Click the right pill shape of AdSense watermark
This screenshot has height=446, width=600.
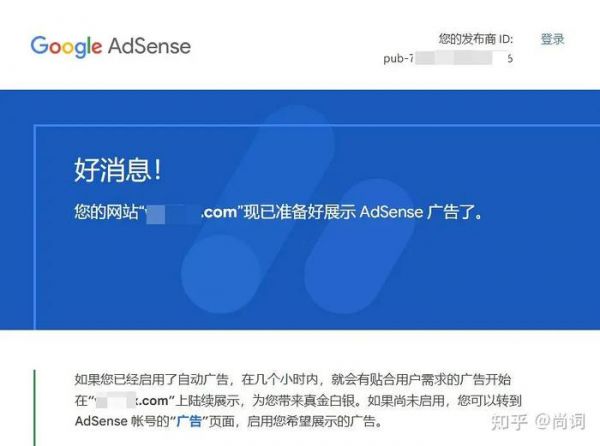360,247
